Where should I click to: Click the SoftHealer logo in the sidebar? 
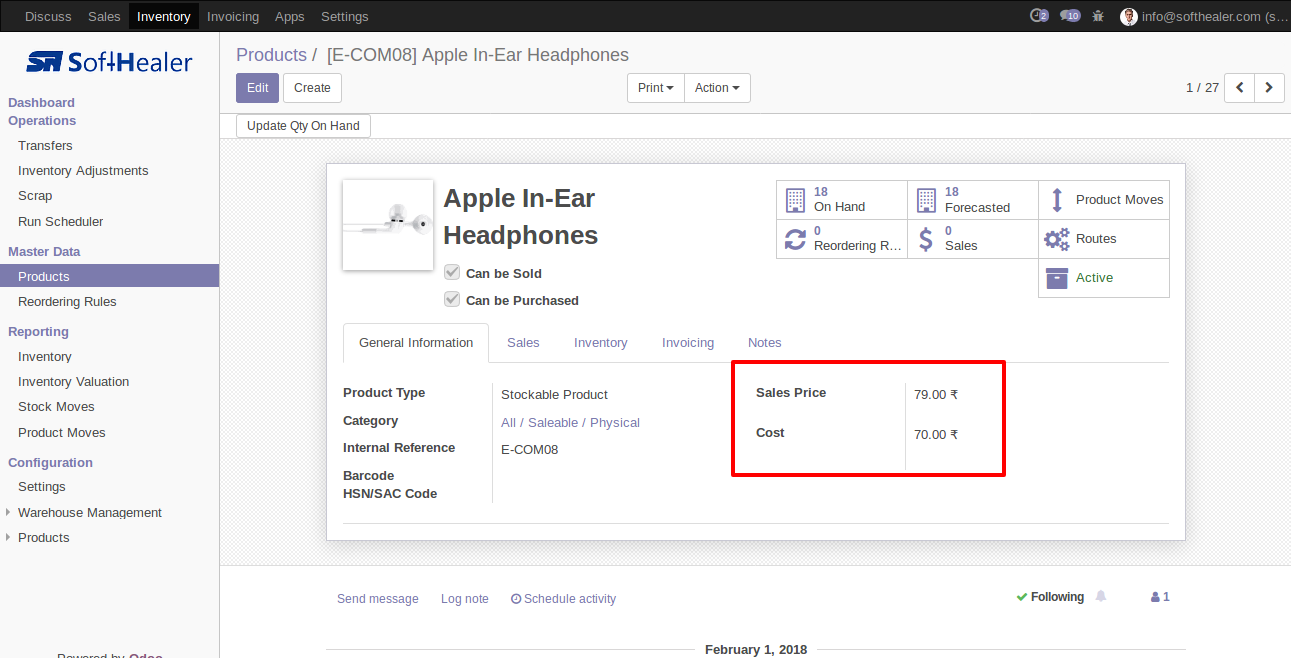[x=109, y=62]
